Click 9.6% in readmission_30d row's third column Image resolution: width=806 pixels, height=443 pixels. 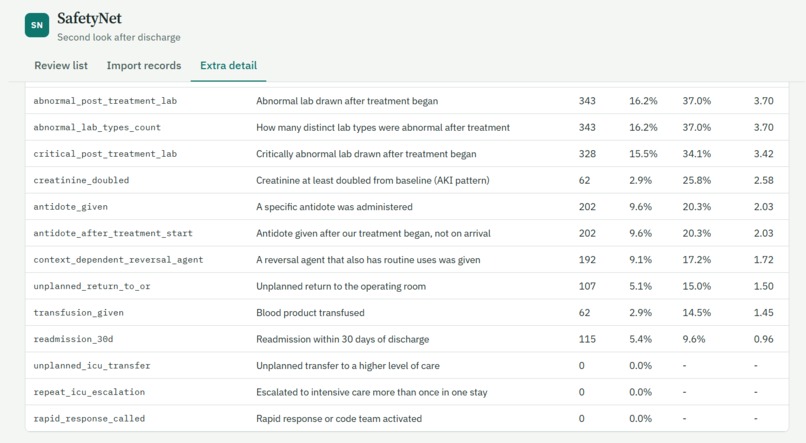pyautogui.click(x=694, y=339)
